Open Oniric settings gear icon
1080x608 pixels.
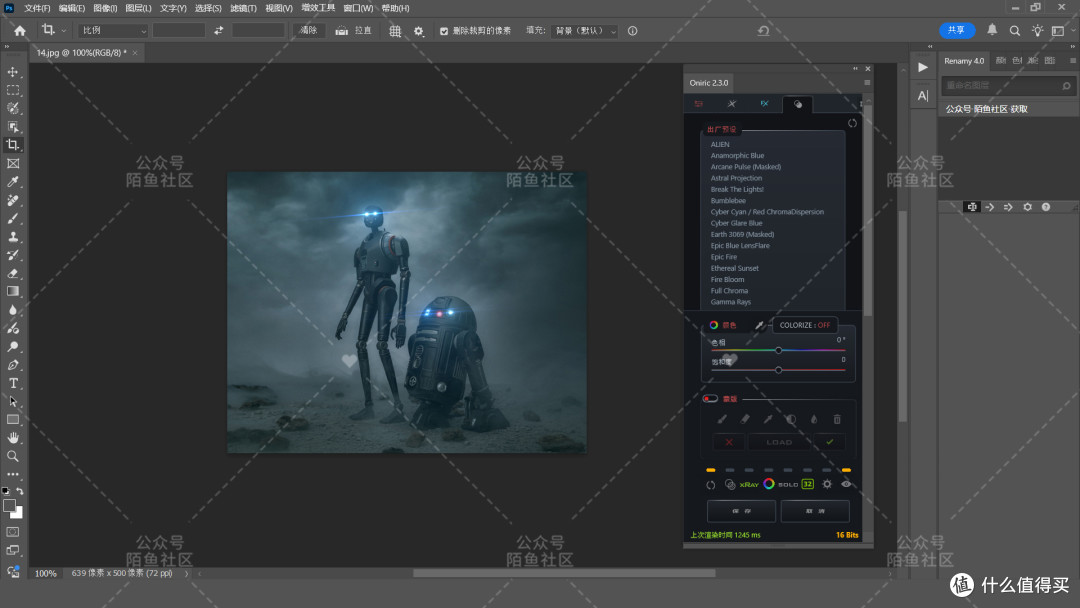click(x=827, y=484)
